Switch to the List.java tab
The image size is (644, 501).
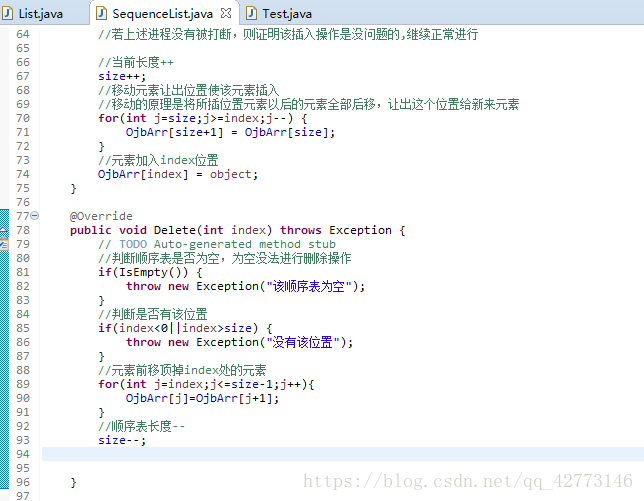tap(41, 14)
